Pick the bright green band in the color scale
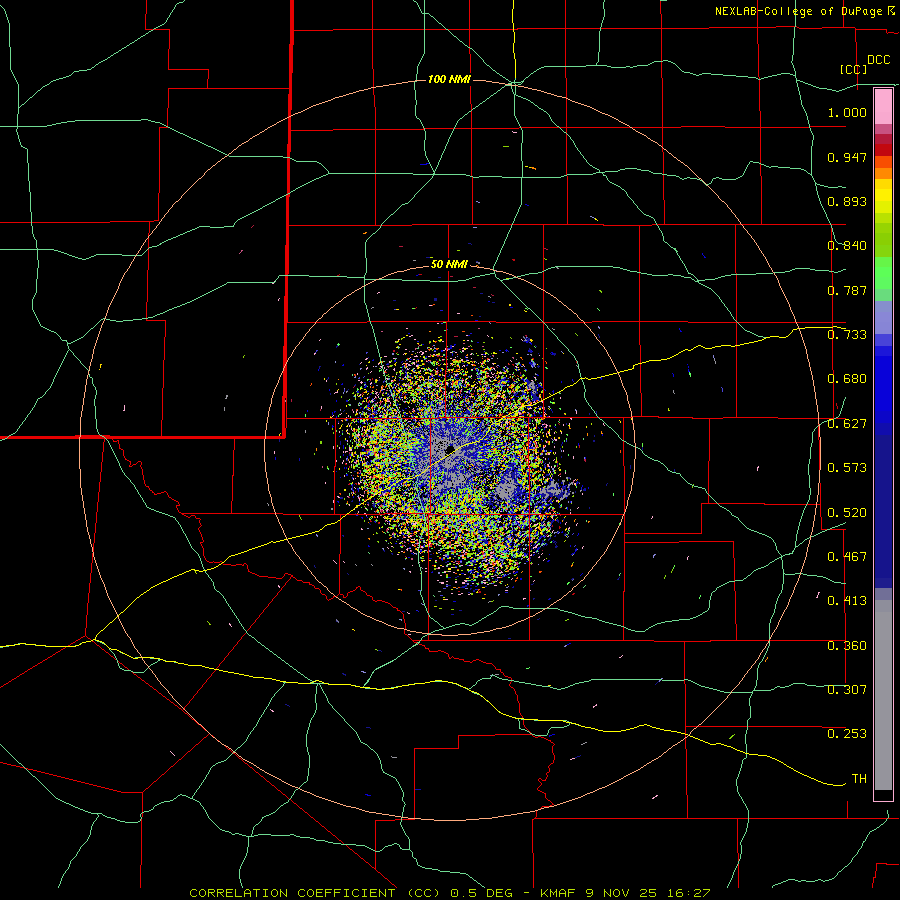 coord(883,273)
